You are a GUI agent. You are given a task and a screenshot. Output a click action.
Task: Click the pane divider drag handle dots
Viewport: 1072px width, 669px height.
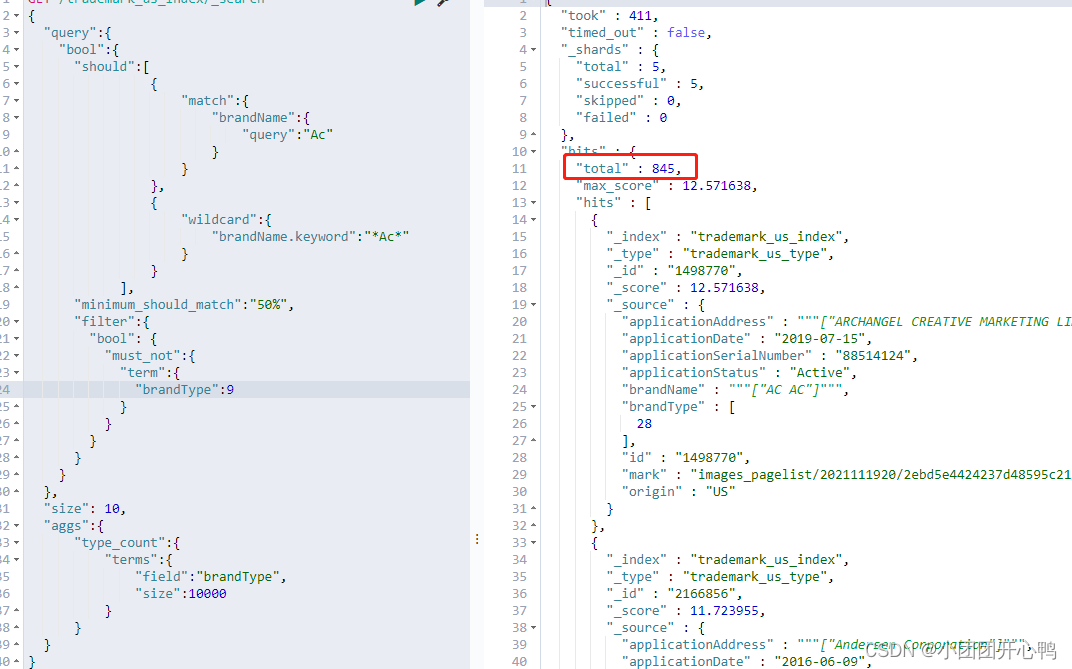477,539
